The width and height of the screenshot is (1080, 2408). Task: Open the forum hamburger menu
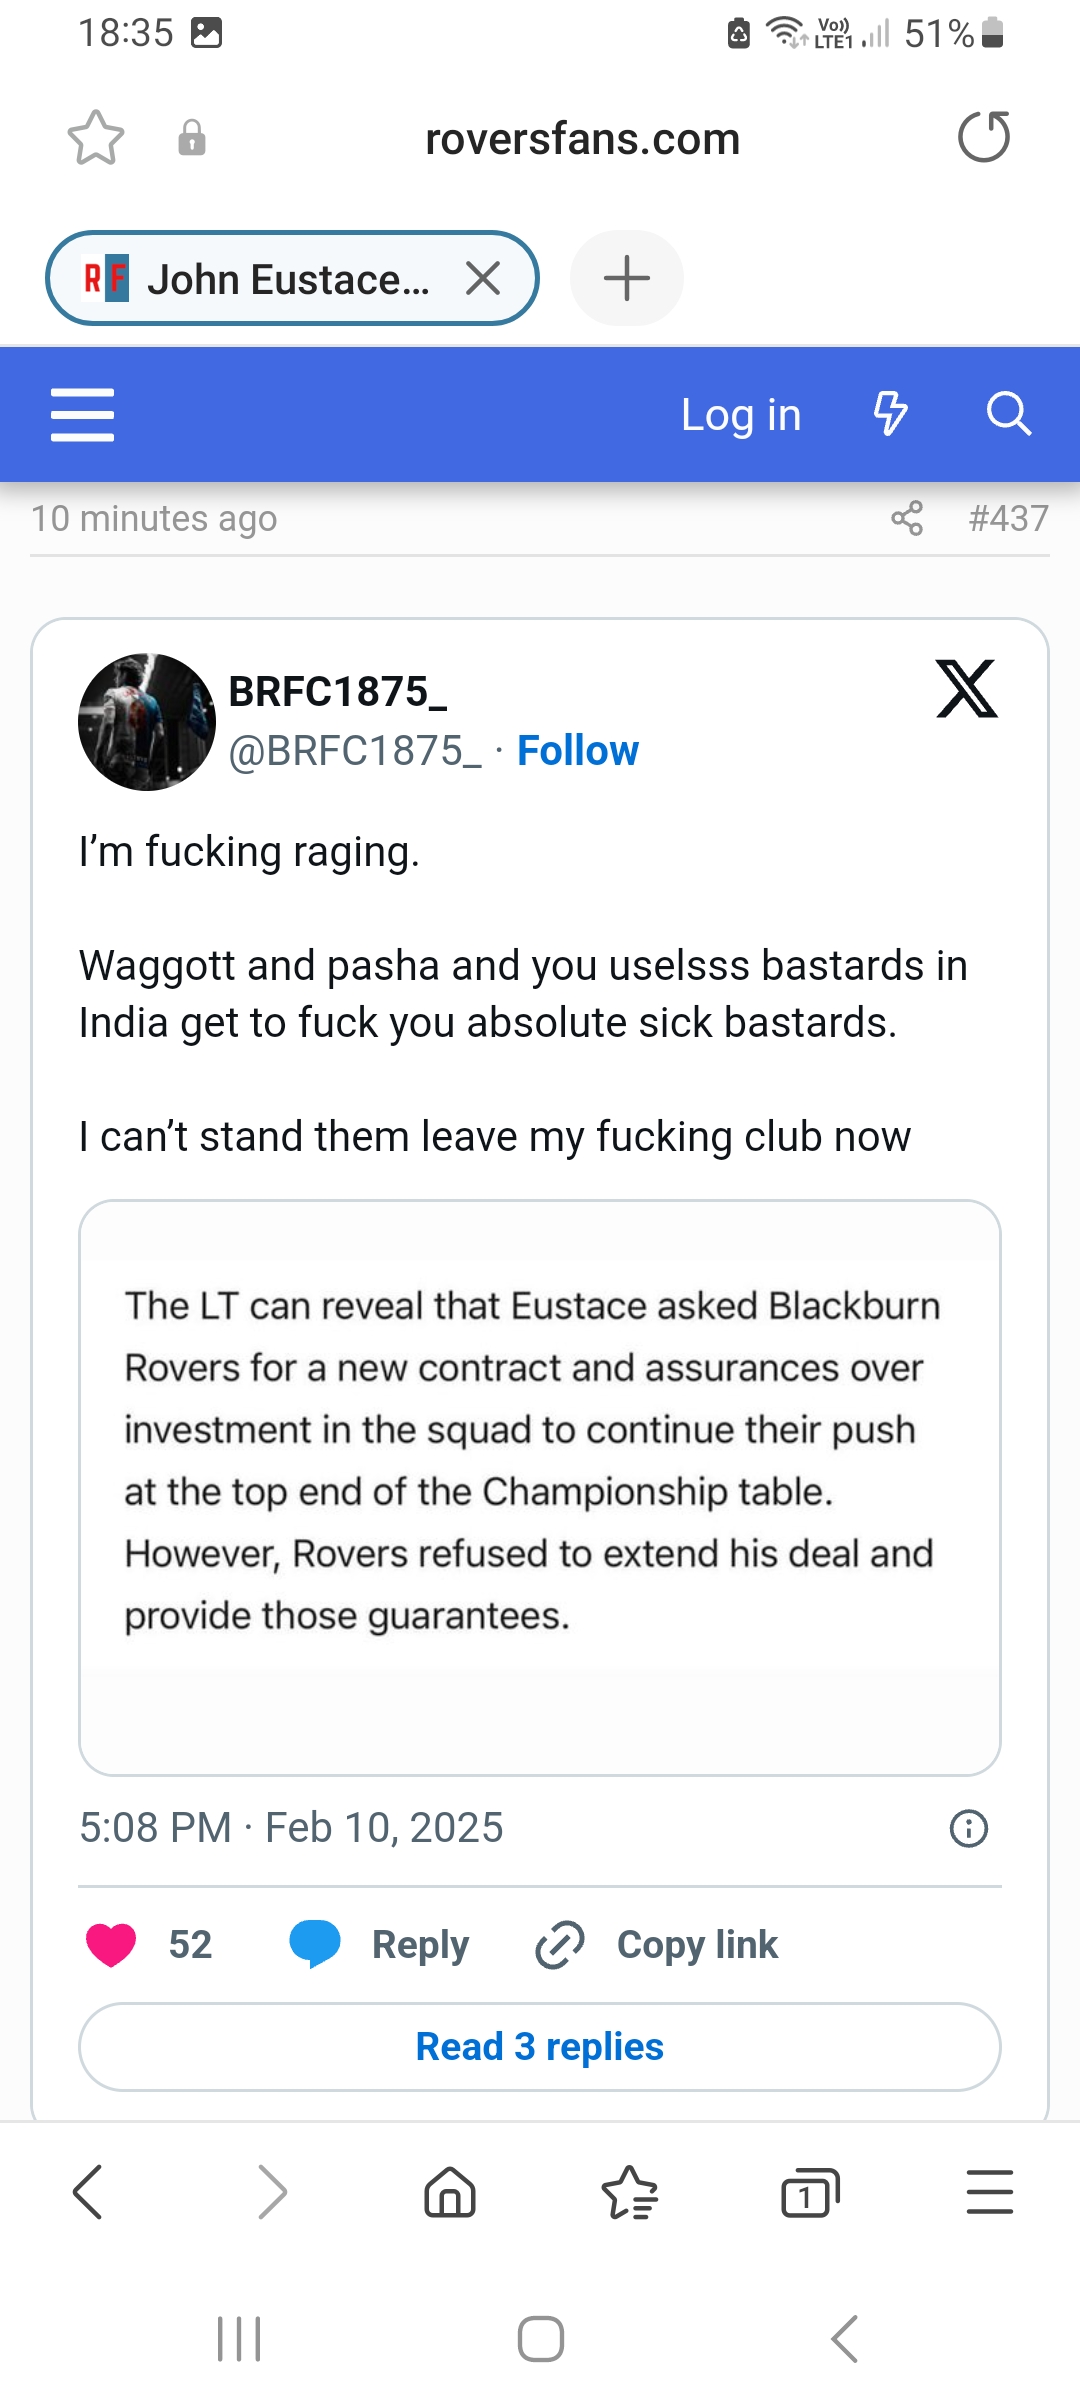(x=83, y=415)
